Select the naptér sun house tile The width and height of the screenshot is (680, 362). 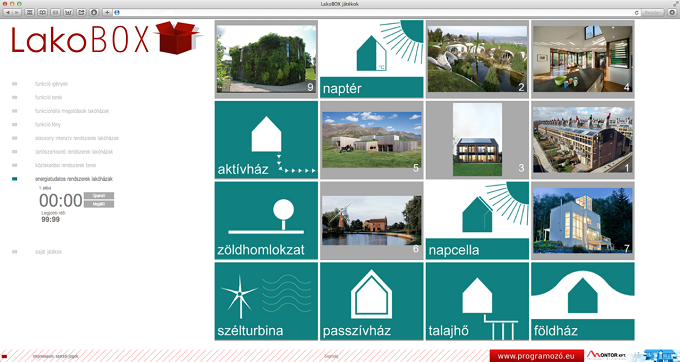click(x=372, y=59)
